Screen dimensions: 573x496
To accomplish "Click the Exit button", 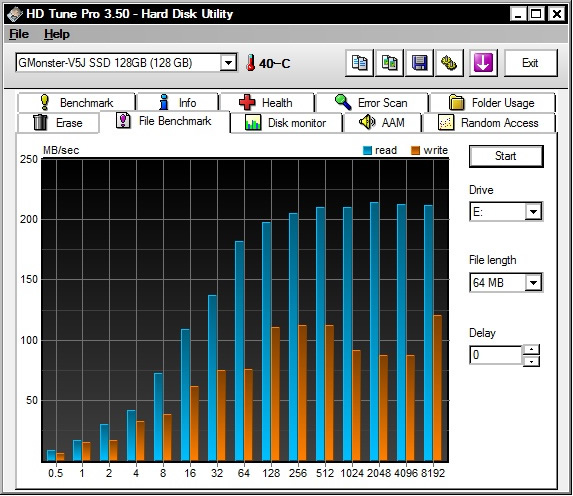I will click(x=531, y=63).
